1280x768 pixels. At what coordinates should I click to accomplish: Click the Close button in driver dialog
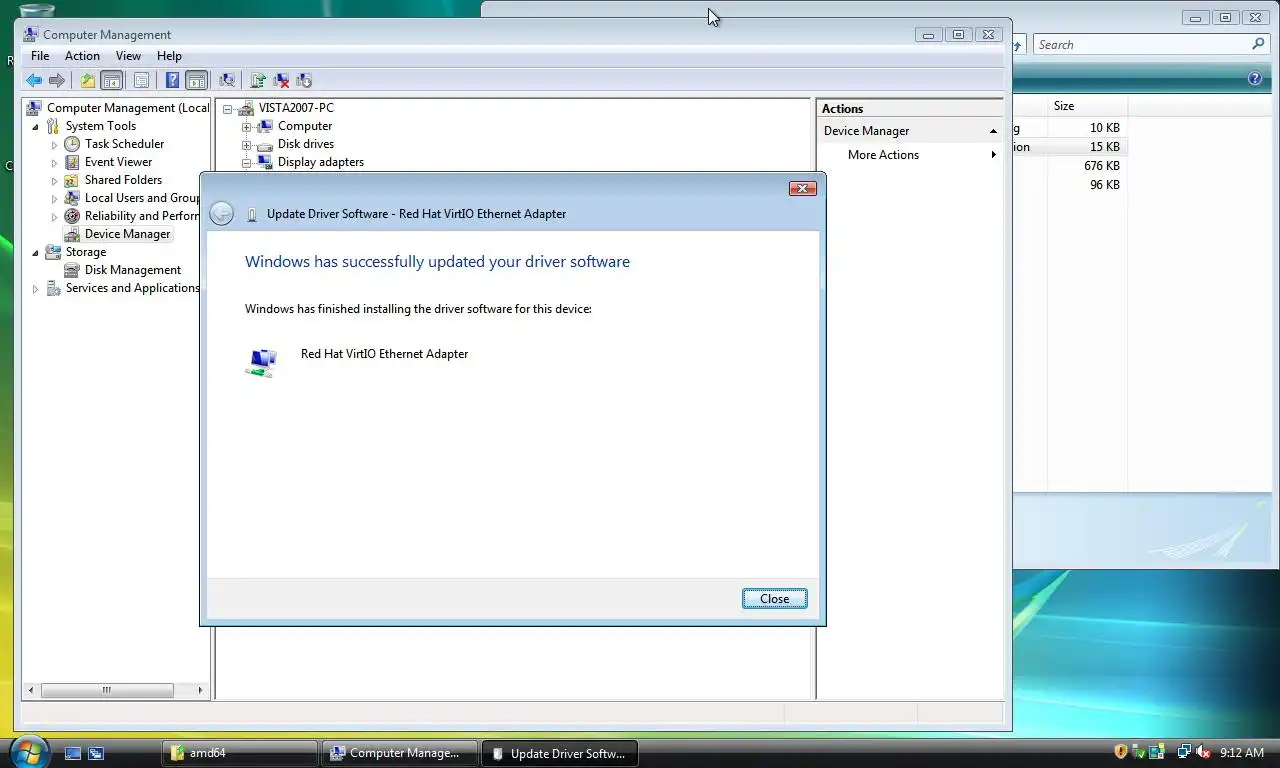(x=774, y=599)
